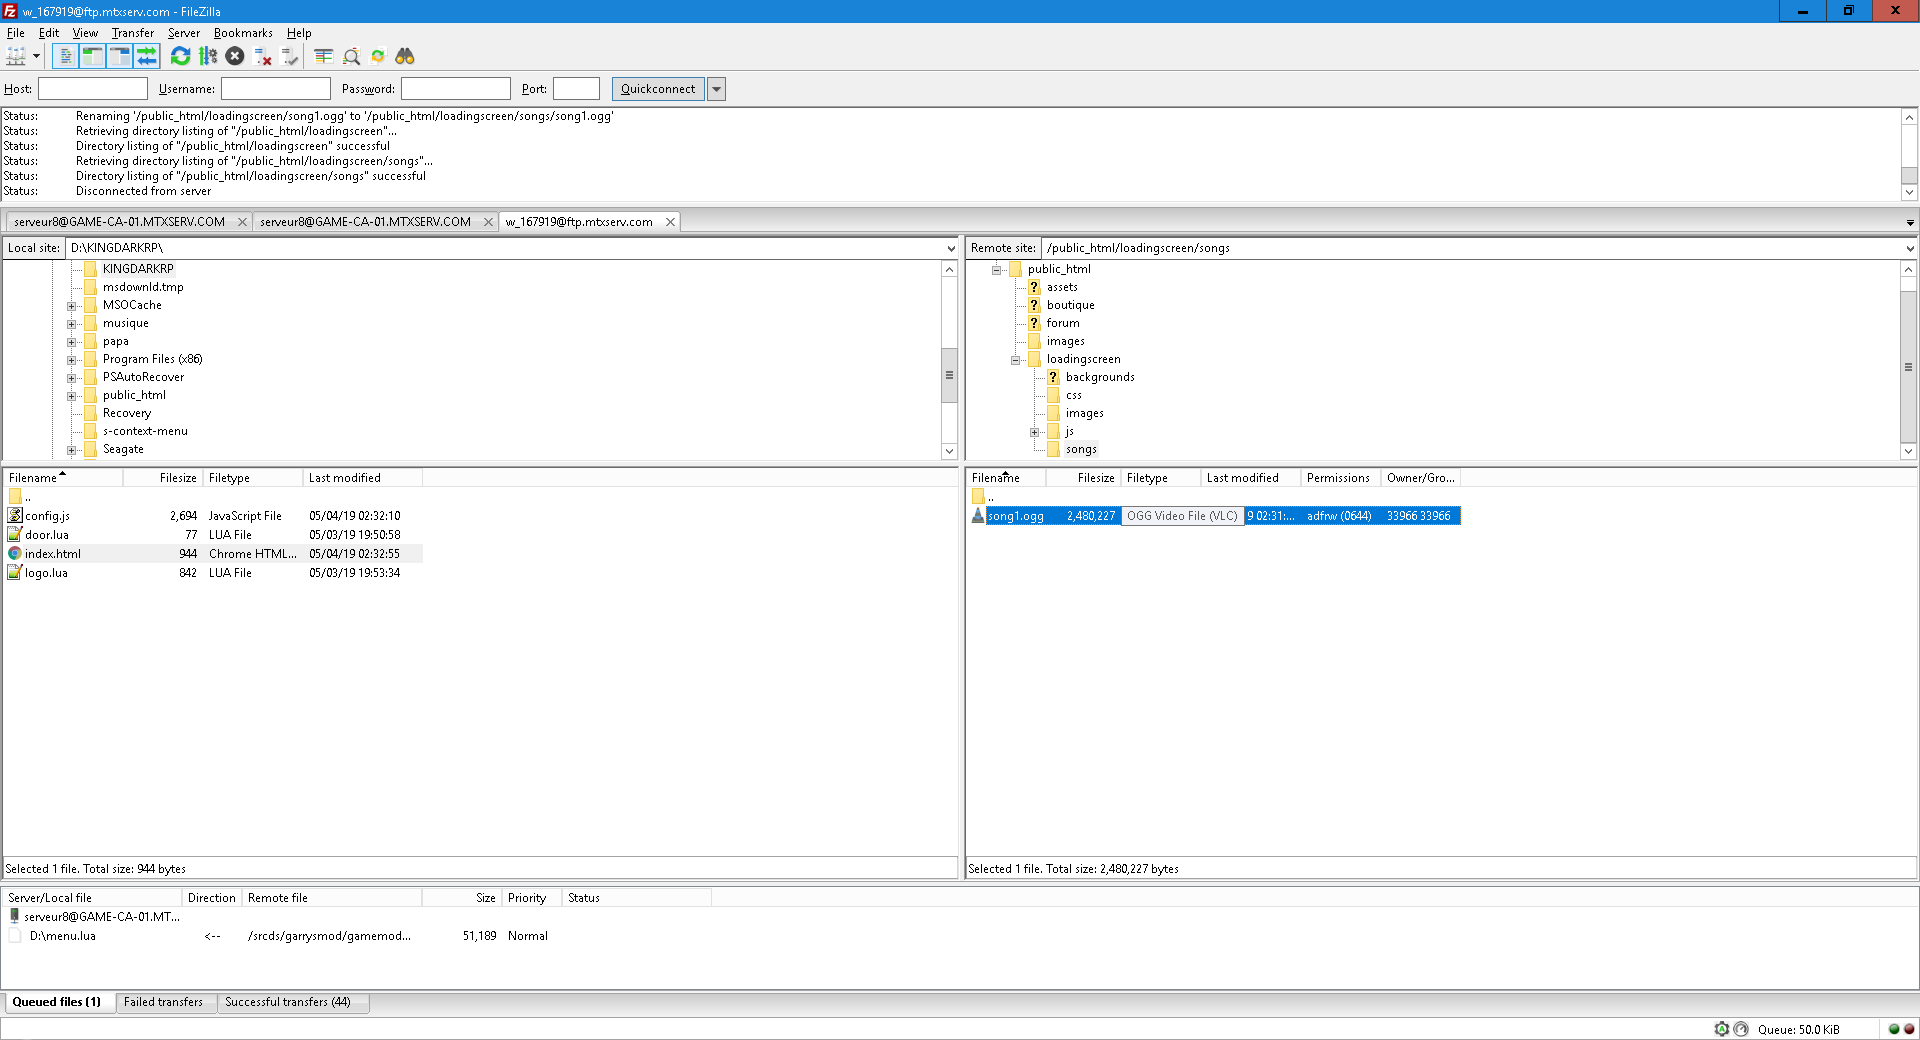Click the message log scroll down arrow
Viewport: 1920px width, 1040px height.
pos(1909,193)
